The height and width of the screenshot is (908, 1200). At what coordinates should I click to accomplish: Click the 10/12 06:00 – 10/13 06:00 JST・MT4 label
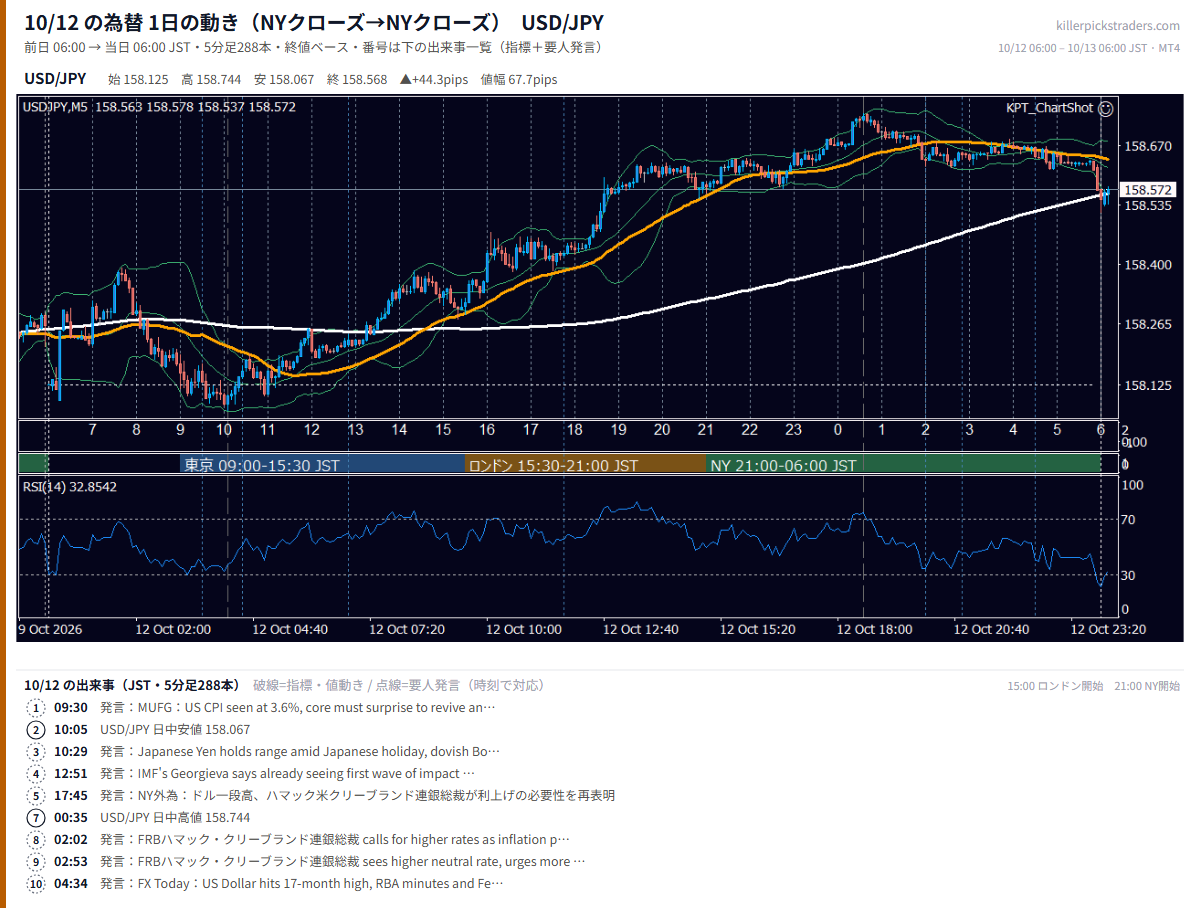(1089, 48)
